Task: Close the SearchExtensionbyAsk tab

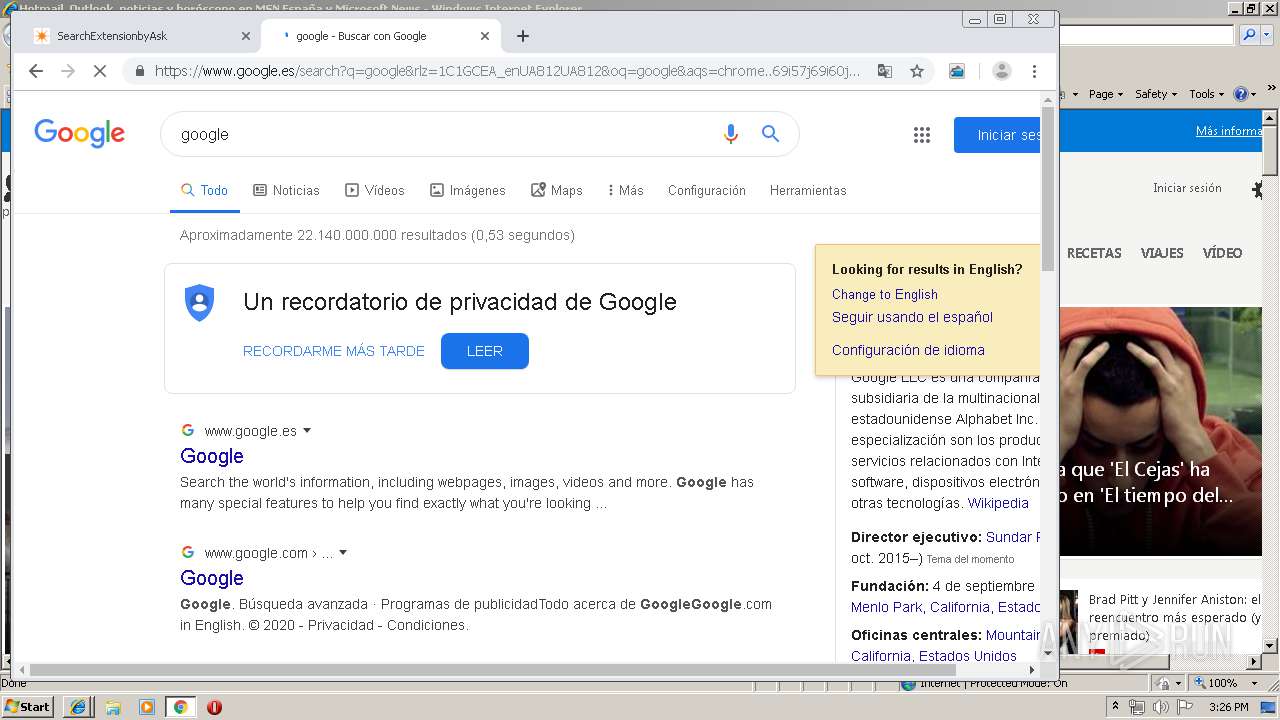Action: [x=246, y=36]
